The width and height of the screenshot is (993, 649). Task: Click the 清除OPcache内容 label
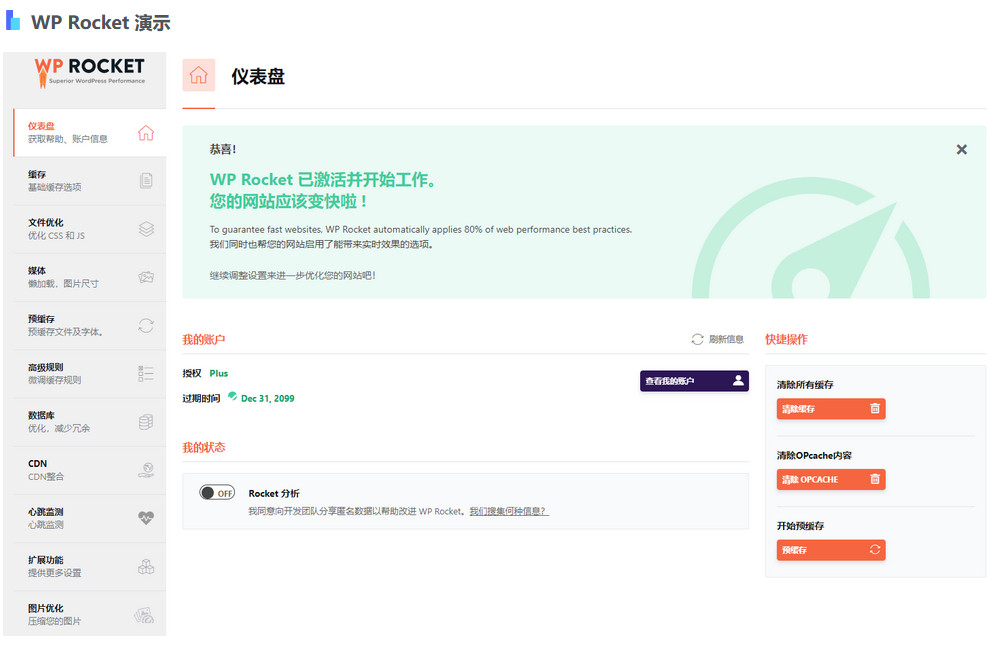pyautogui.click(x=814, y=455)
